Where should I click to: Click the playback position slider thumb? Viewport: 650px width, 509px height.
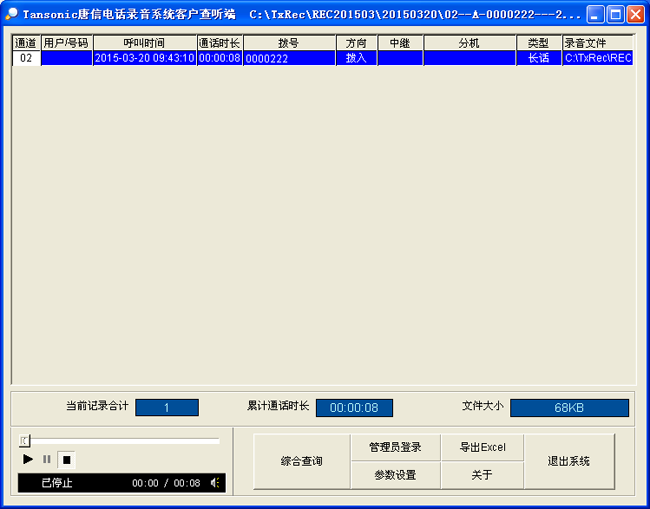[x=25, y=440]
